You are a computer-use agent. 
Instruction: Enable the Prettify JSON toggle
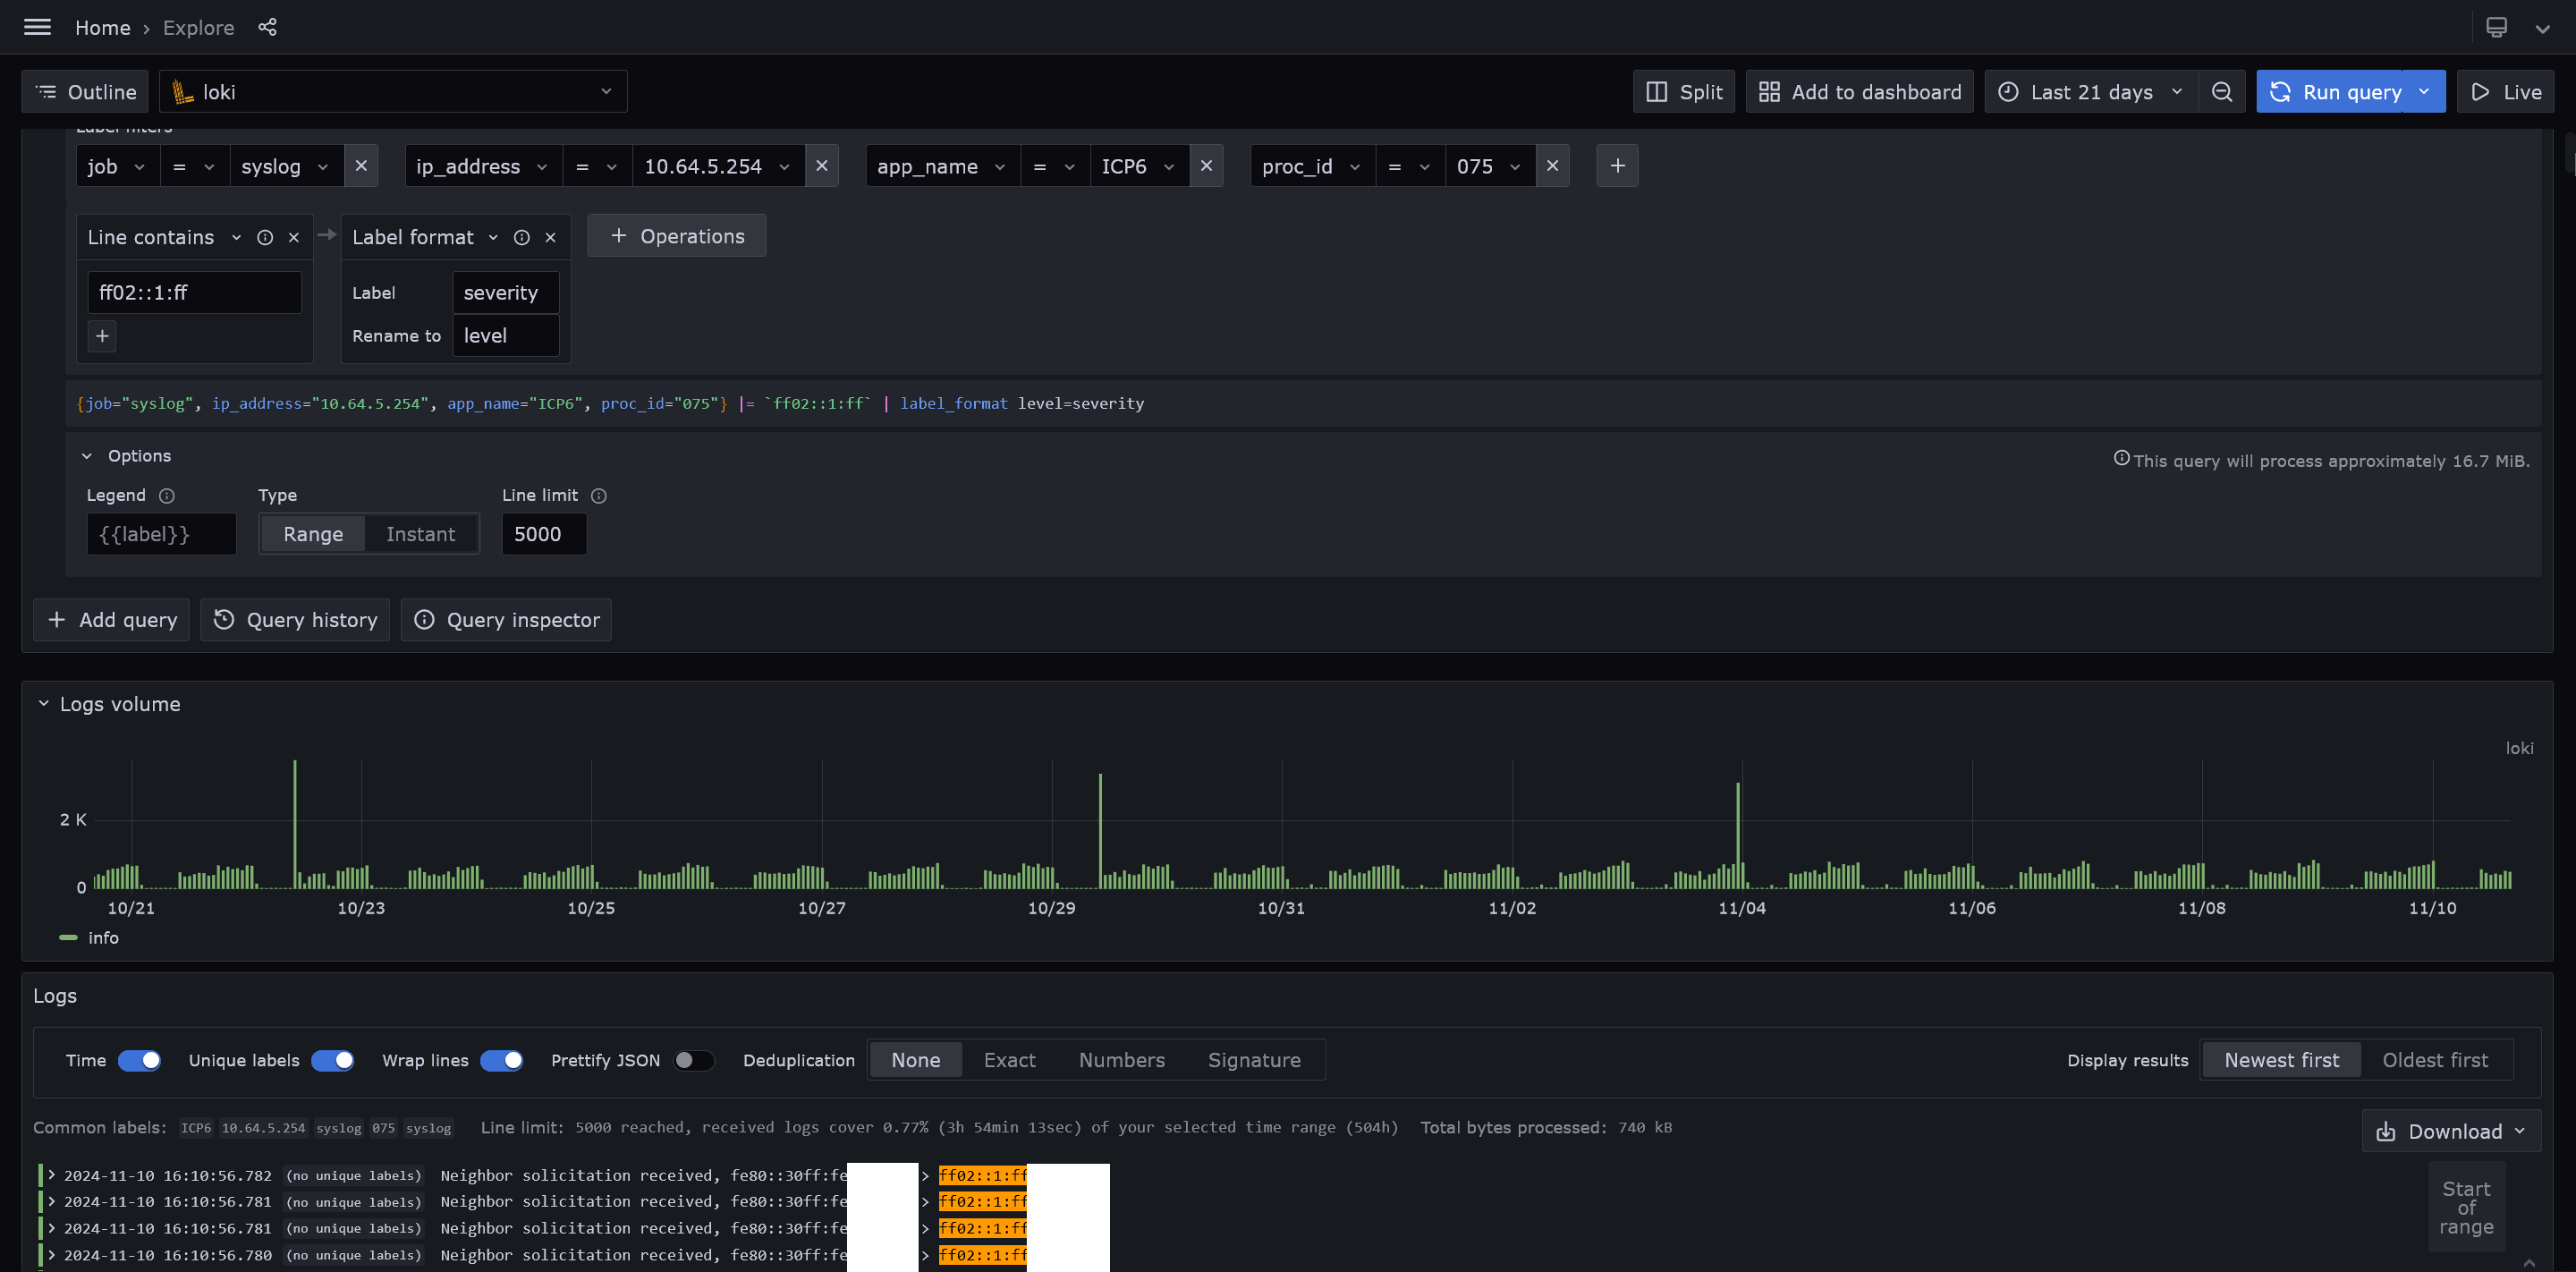(x=694, y=1060)
